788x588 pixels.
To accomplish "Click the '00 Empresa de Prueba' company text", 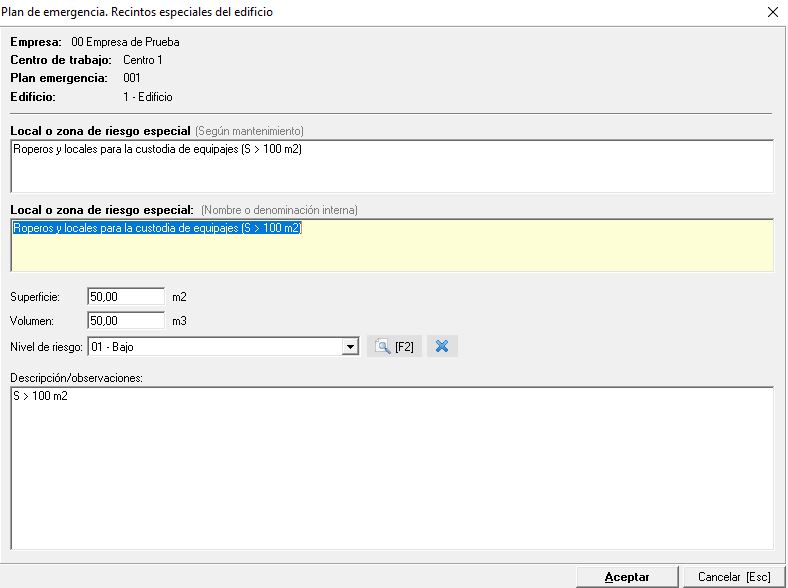I will coord(125,42).
